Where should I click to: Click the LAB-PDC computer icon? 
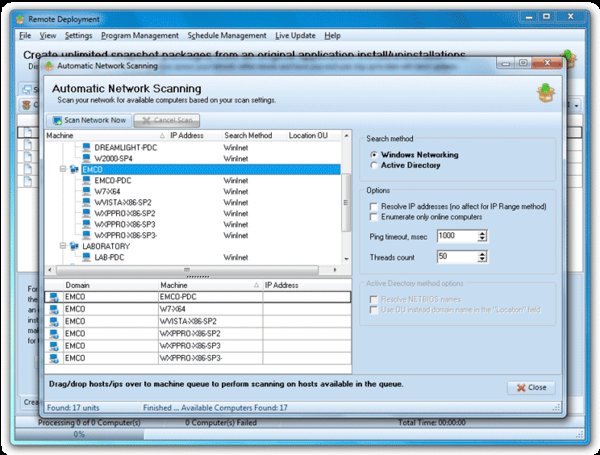pos(85,257)
